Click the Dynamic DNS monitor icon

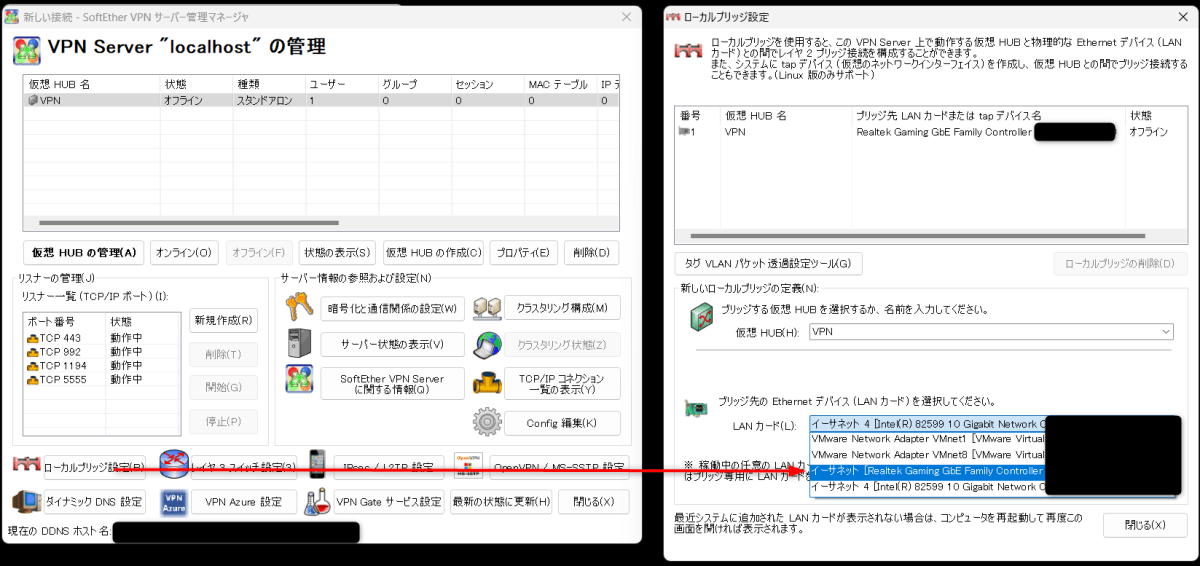(x=27, y=501)
